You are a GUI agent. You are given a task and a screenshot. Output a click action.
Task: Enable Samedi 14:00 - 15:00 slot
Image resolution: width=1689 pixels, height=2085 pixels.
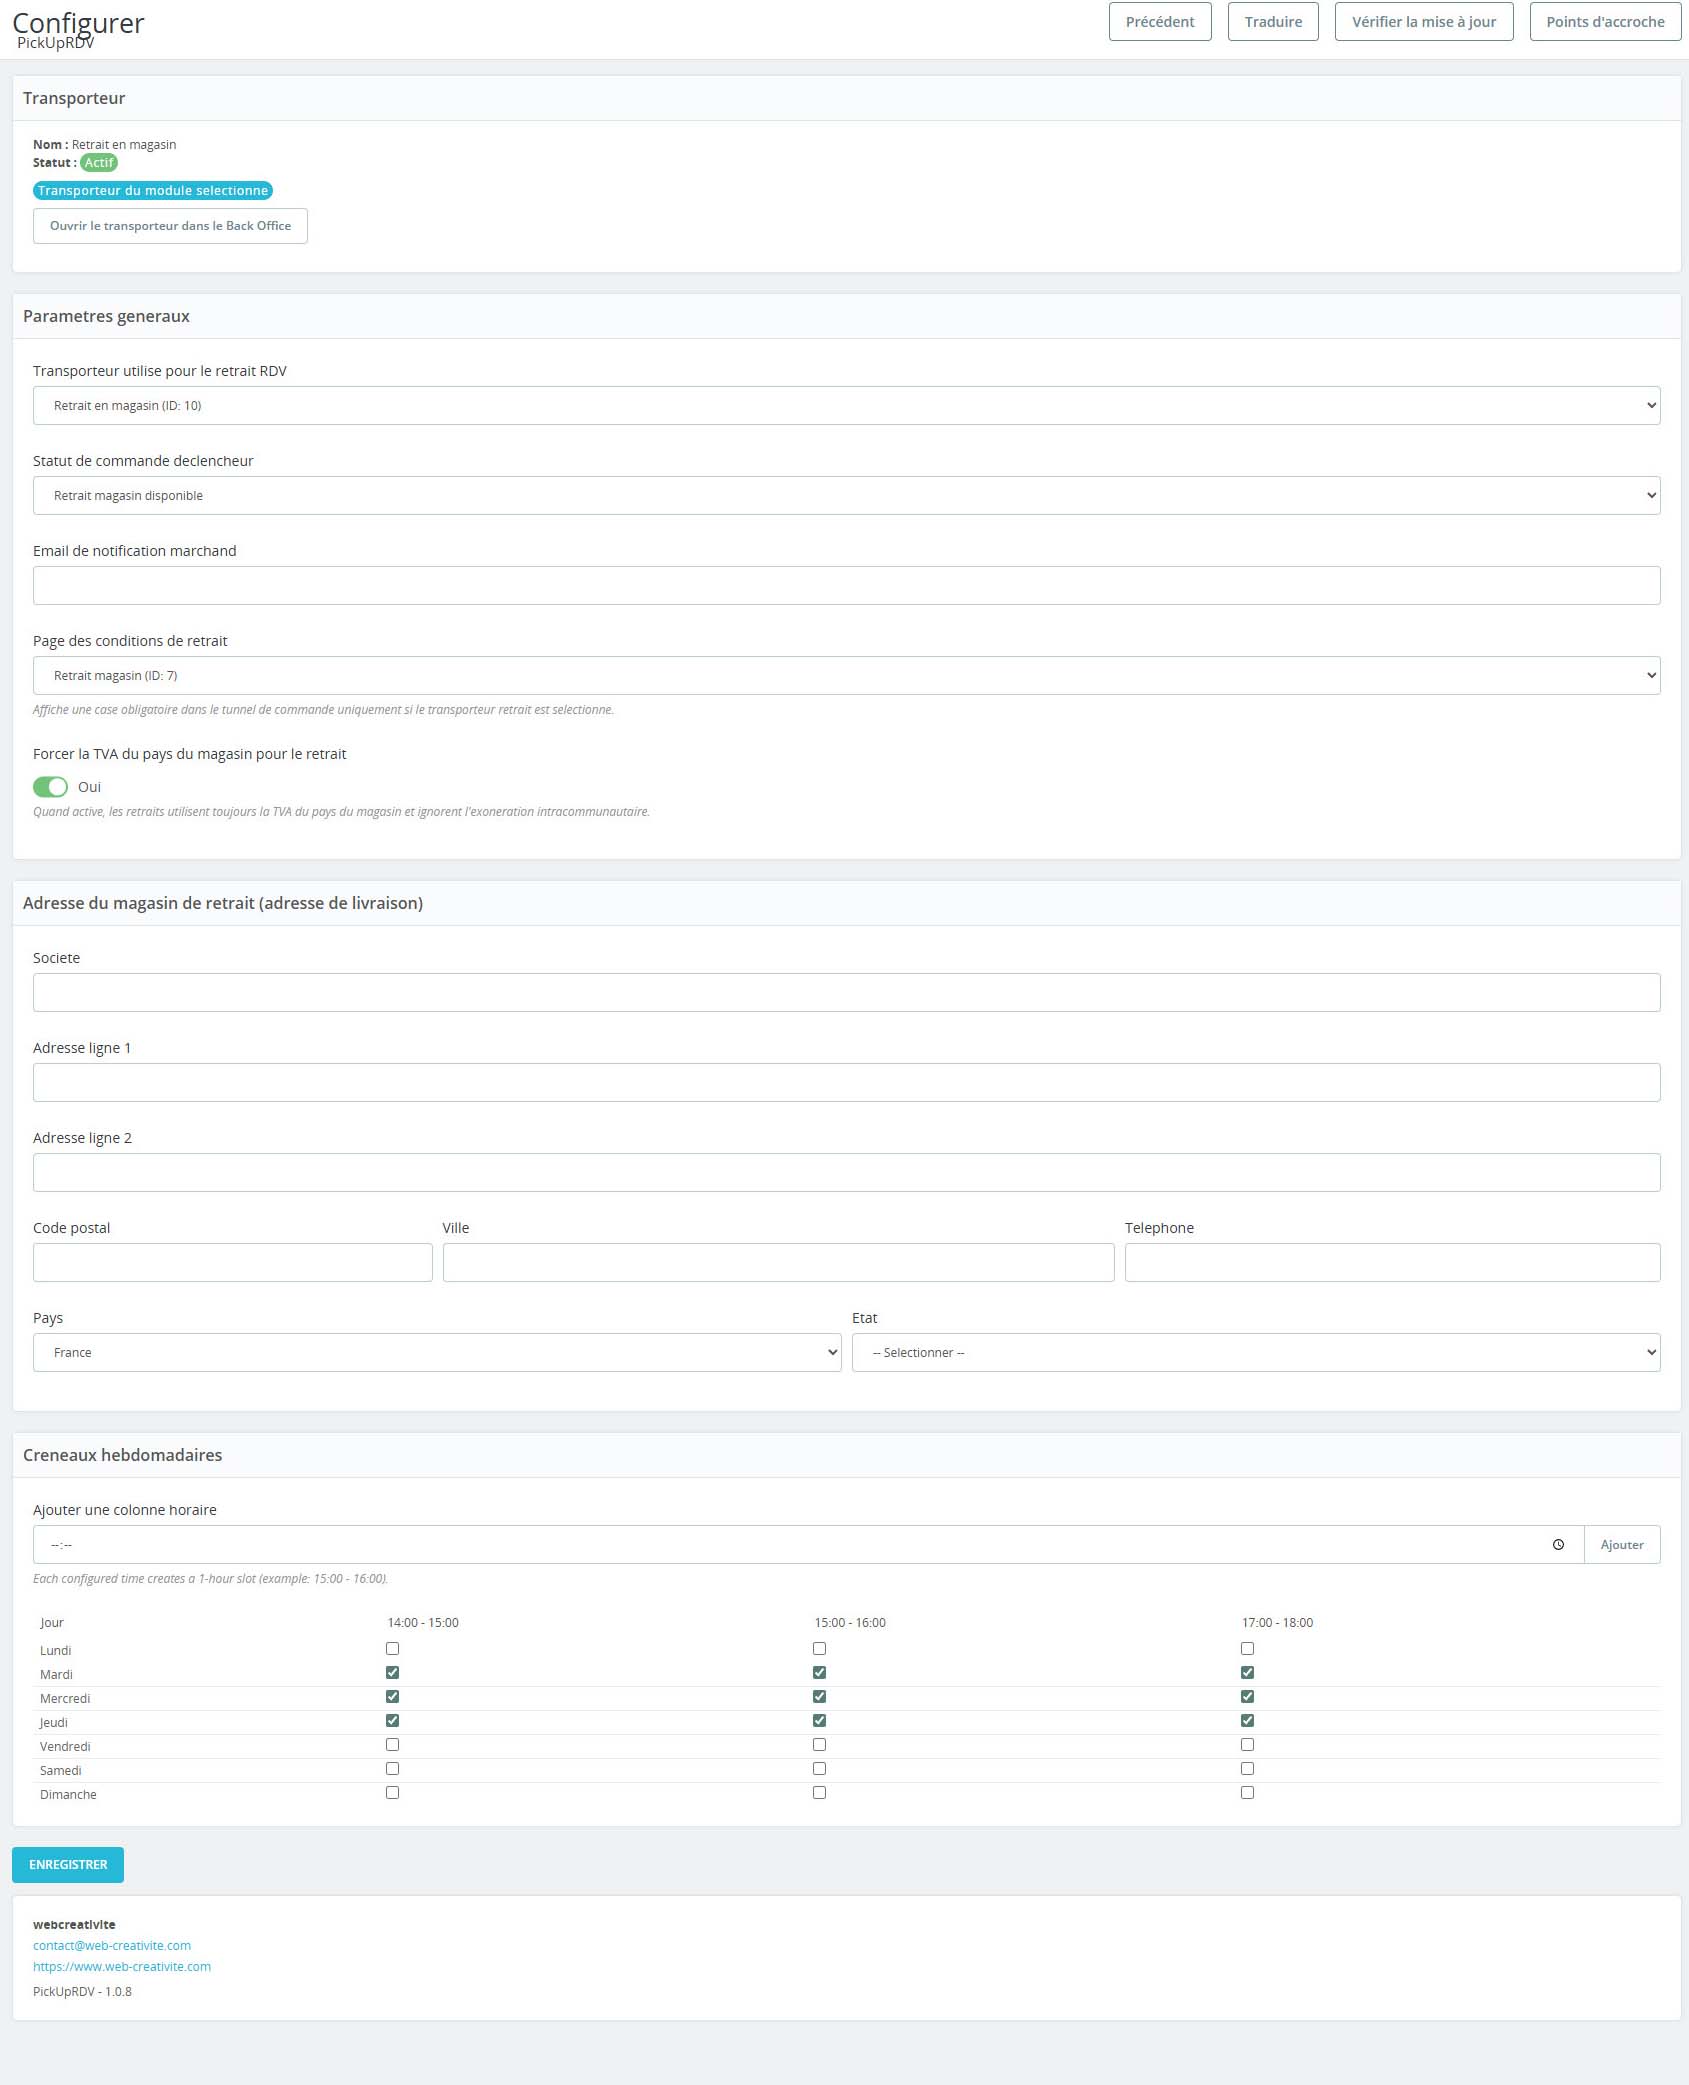(392, 1769)
